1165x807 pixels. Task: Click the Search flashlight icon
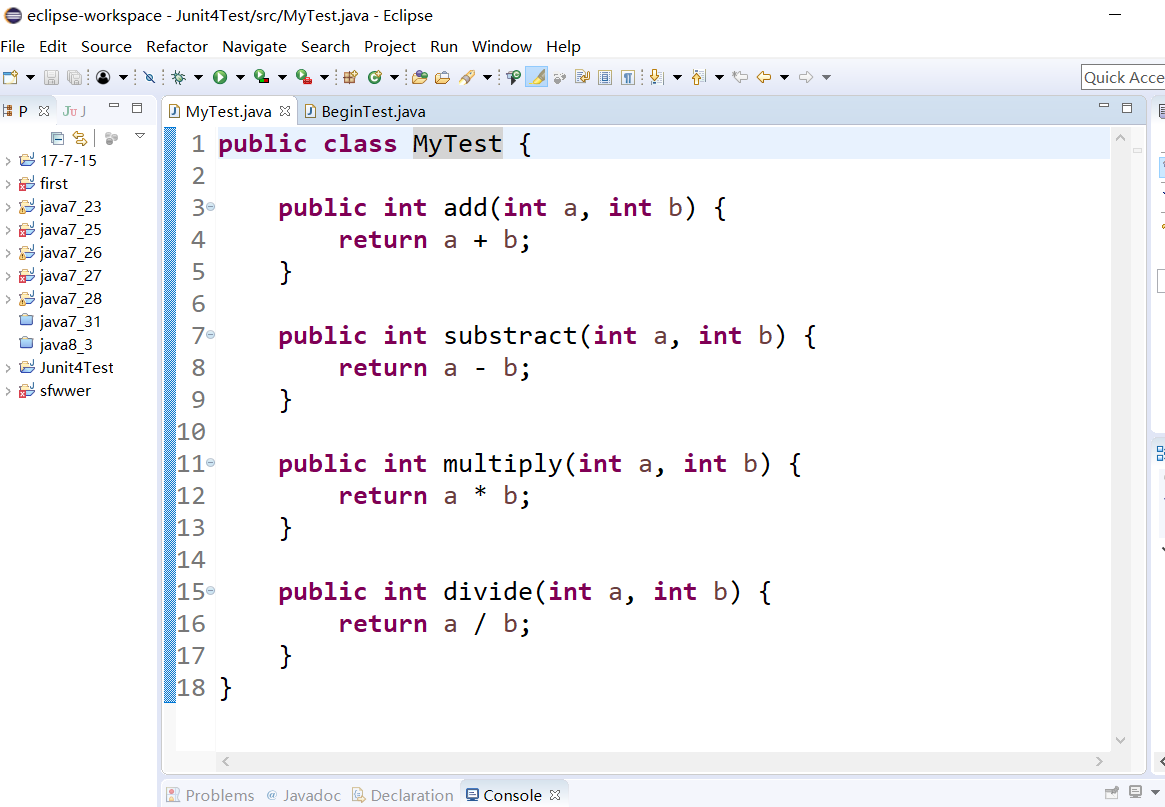(x=467, y=77)
